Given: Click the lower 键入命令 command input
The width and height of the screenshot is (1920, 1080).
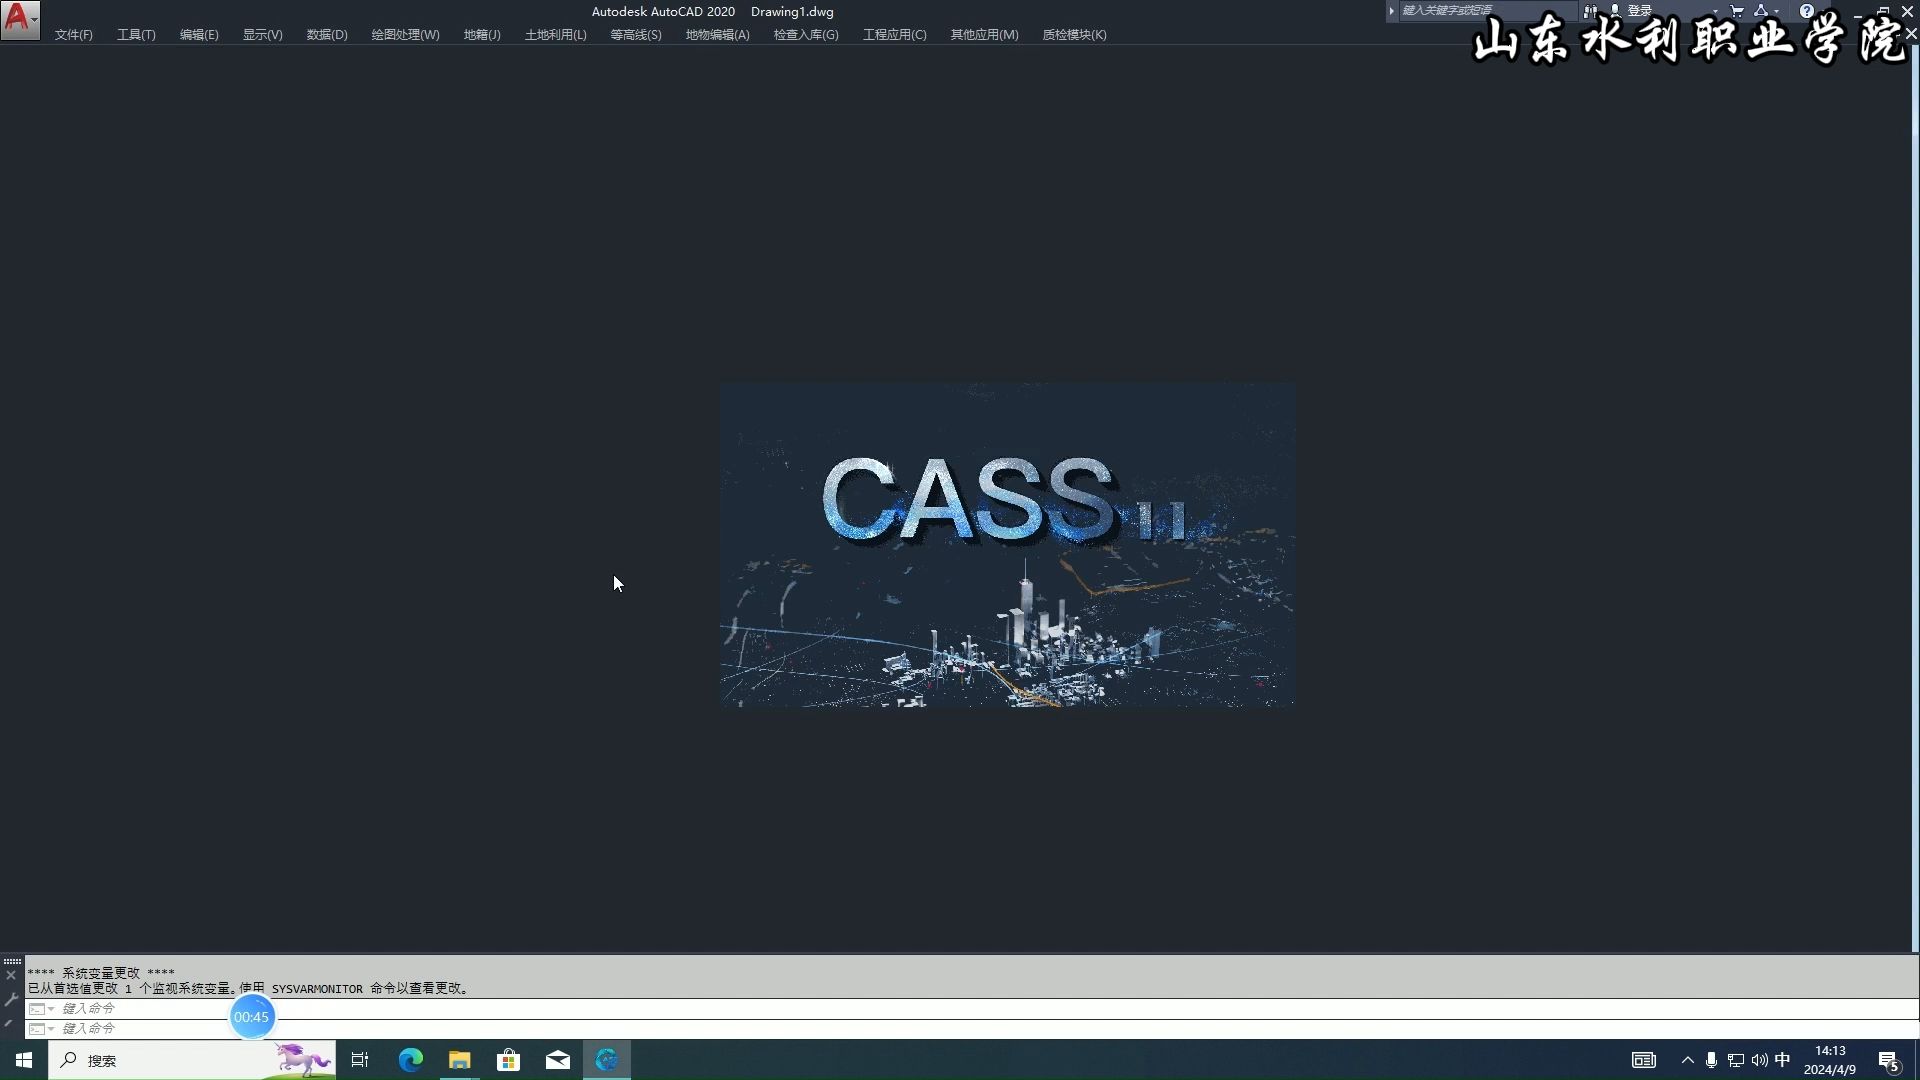Looking at the screenshot, I should (971, 1028).
